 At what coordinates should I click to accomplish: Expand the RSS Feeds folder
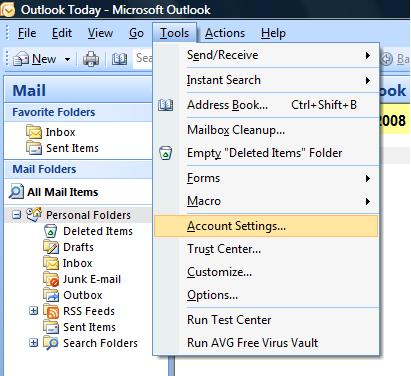pos(33,311)
